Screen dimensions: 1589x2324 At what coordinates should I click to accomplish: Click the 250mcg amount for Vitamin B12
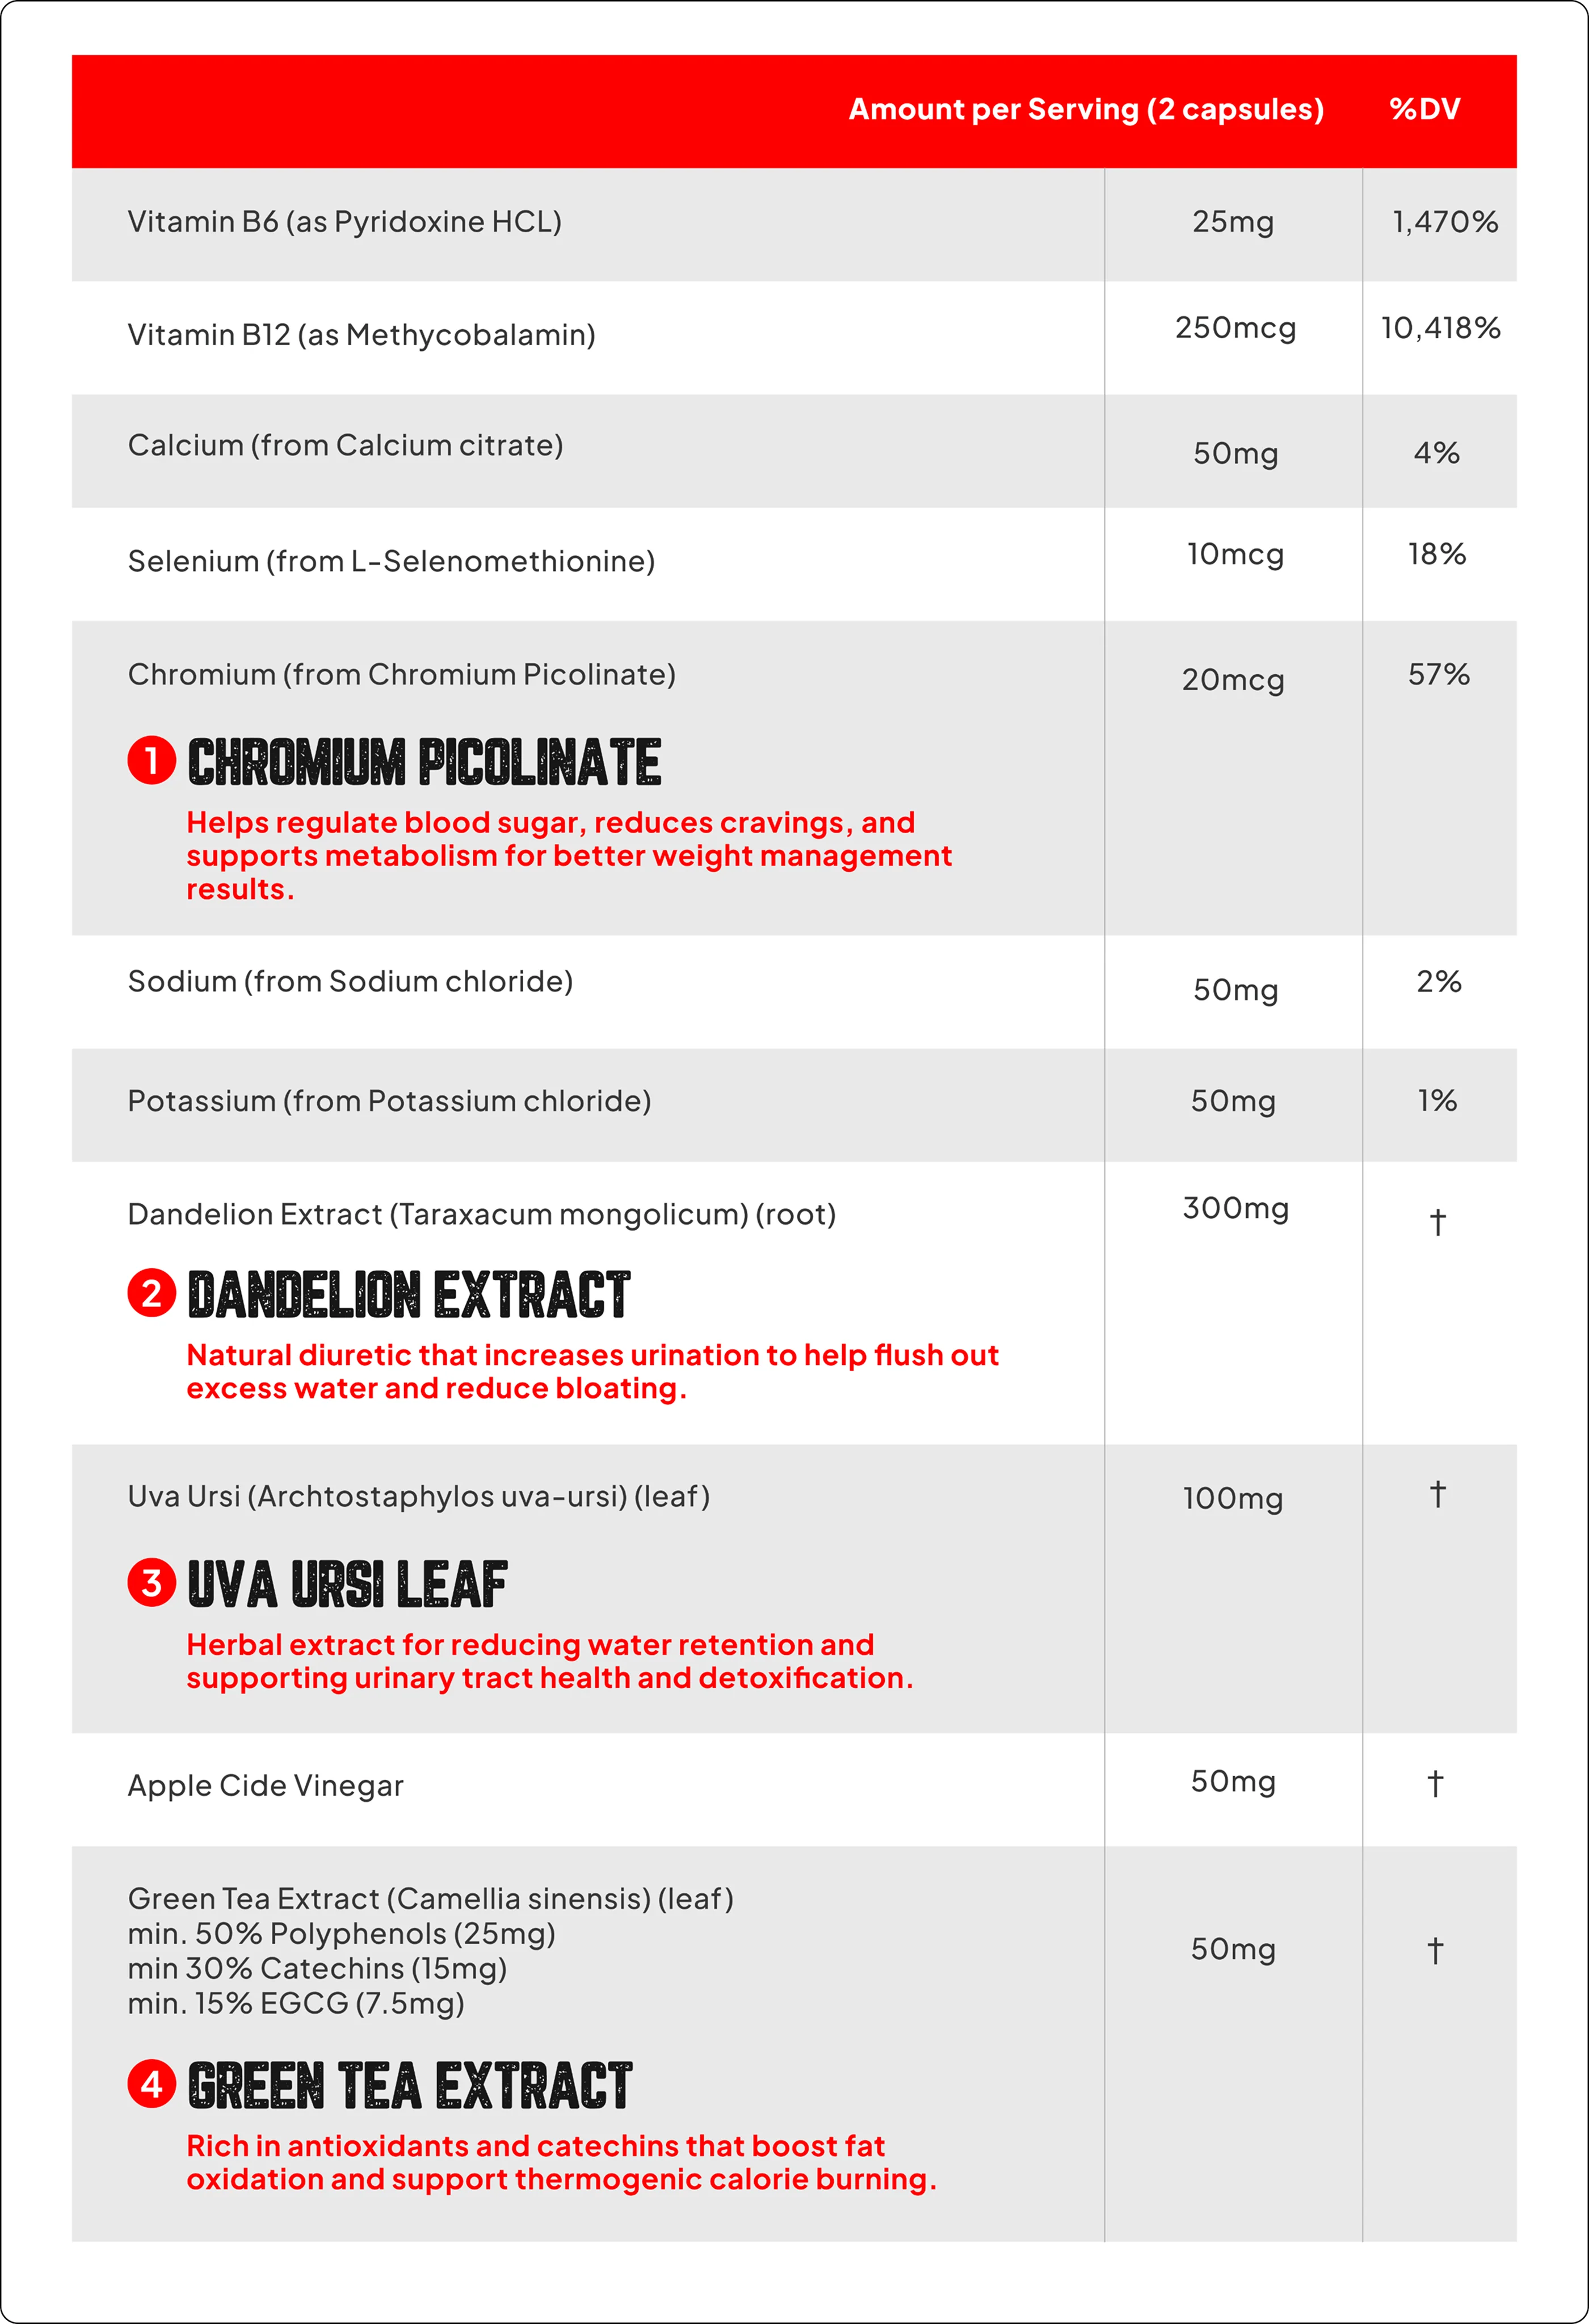[1235, 328]
